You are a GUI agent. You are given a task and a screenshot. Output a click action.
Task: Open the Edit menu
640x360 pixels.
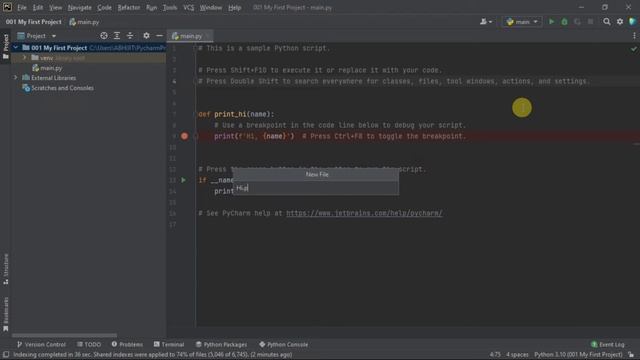point(38,7)
